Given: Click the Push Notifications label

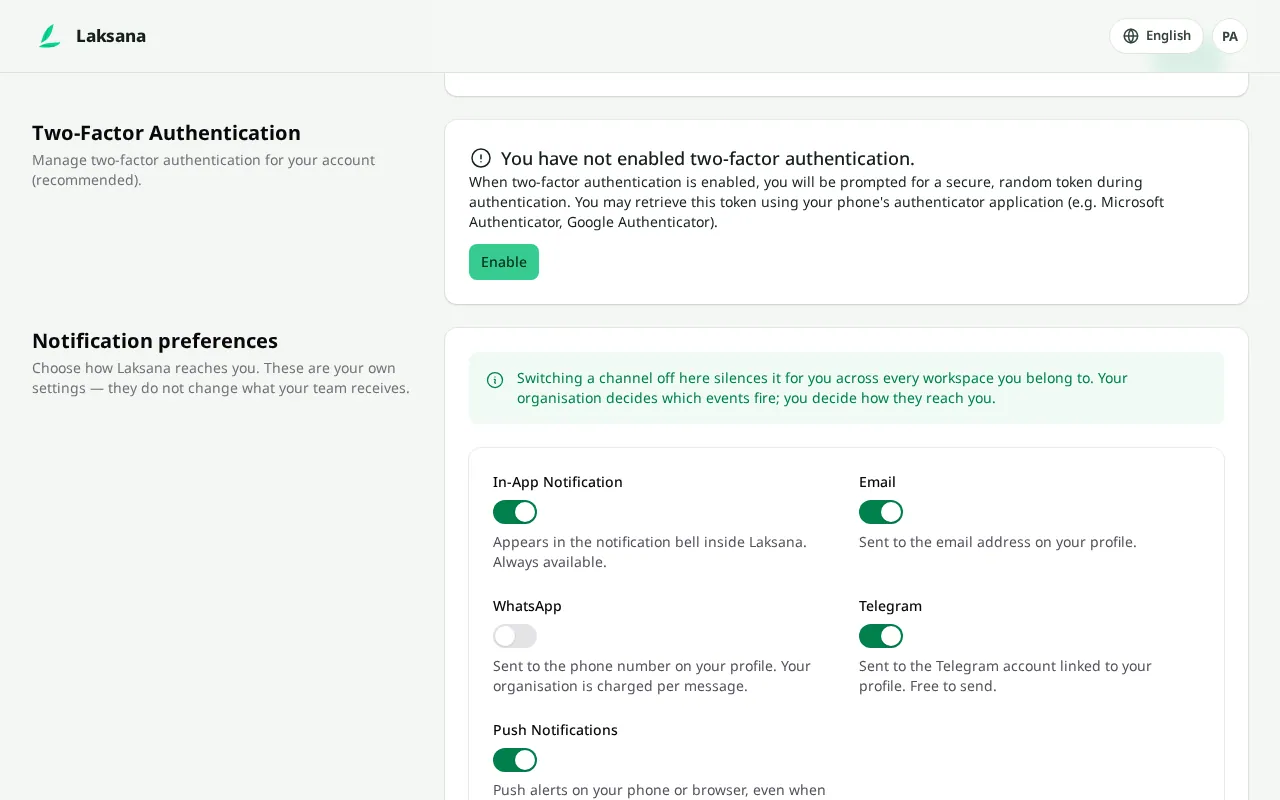Looking at the screenshot, I should [x=555, y=730].
